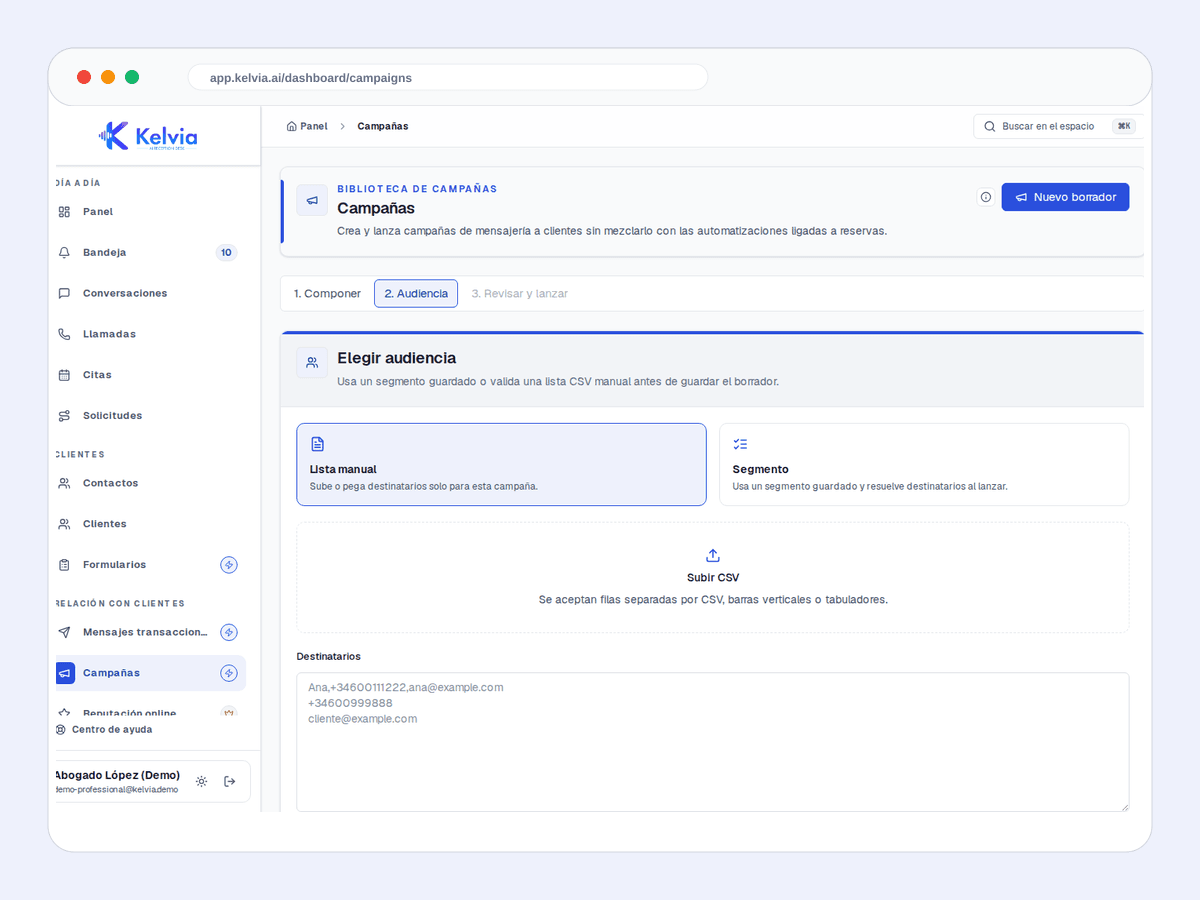Open Citas calendar icon
Viewport: 1200px width, 900px height.
(x=64, y=375)
